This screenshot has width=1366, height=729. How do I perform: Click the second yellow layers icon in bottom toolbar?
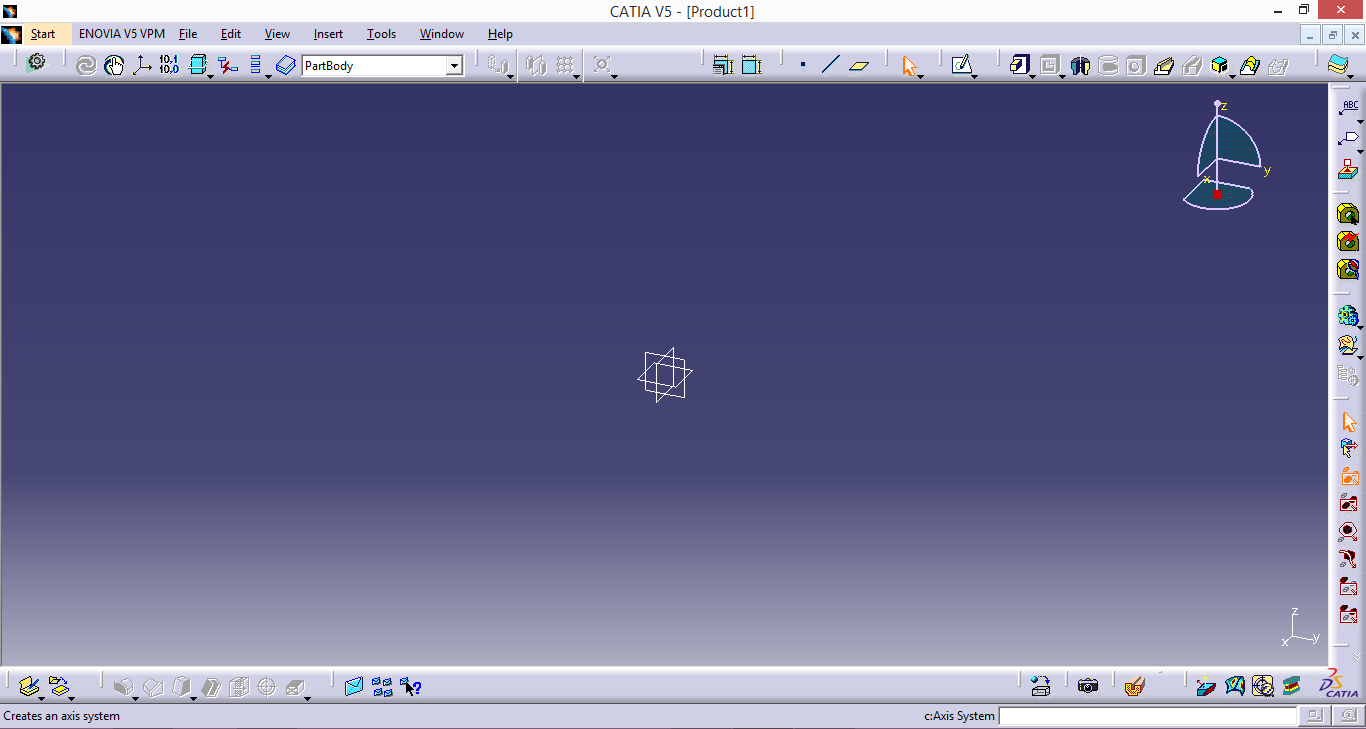pos(58,686)
